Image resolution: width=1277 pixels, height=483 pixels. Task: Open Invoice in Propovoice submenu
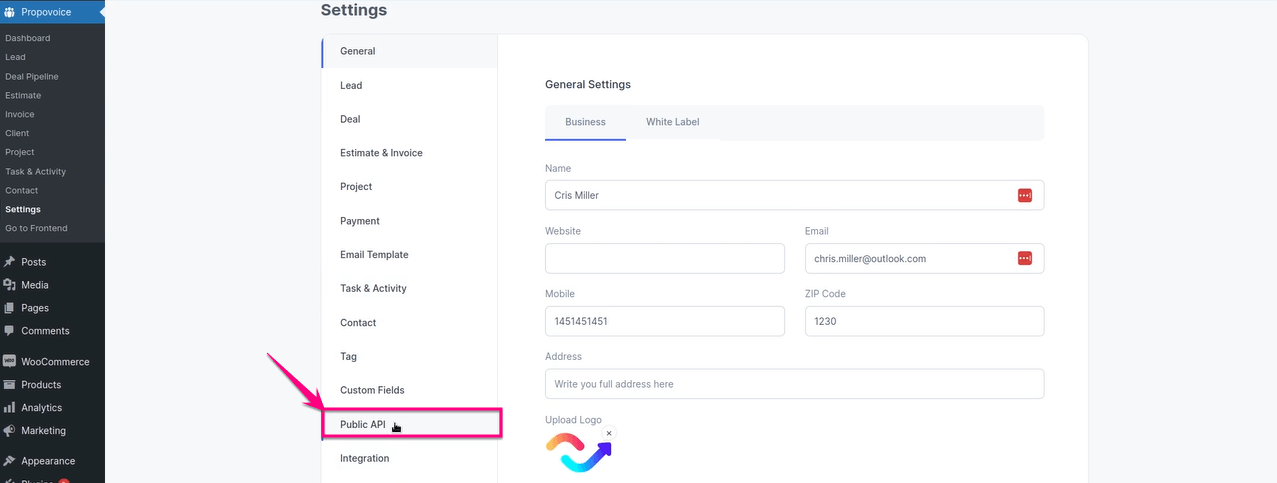coord(20,114)
